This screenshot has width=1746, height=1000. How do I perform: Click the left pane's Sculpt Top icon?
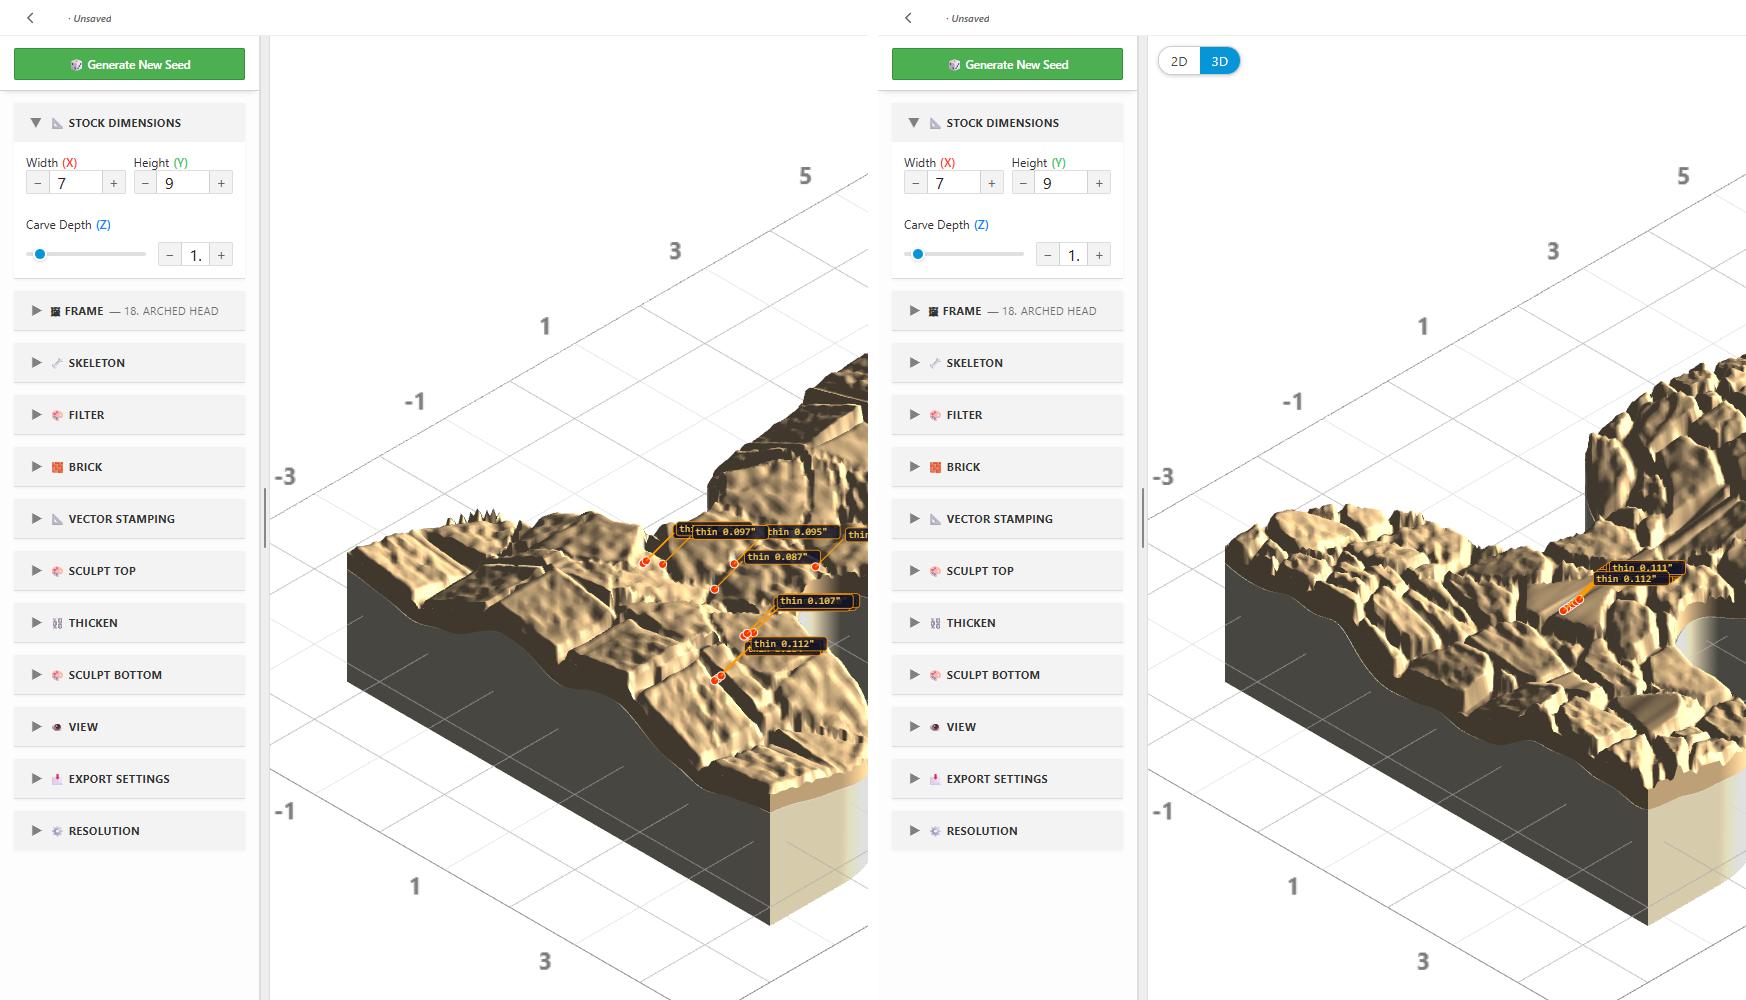pos(57,571)
